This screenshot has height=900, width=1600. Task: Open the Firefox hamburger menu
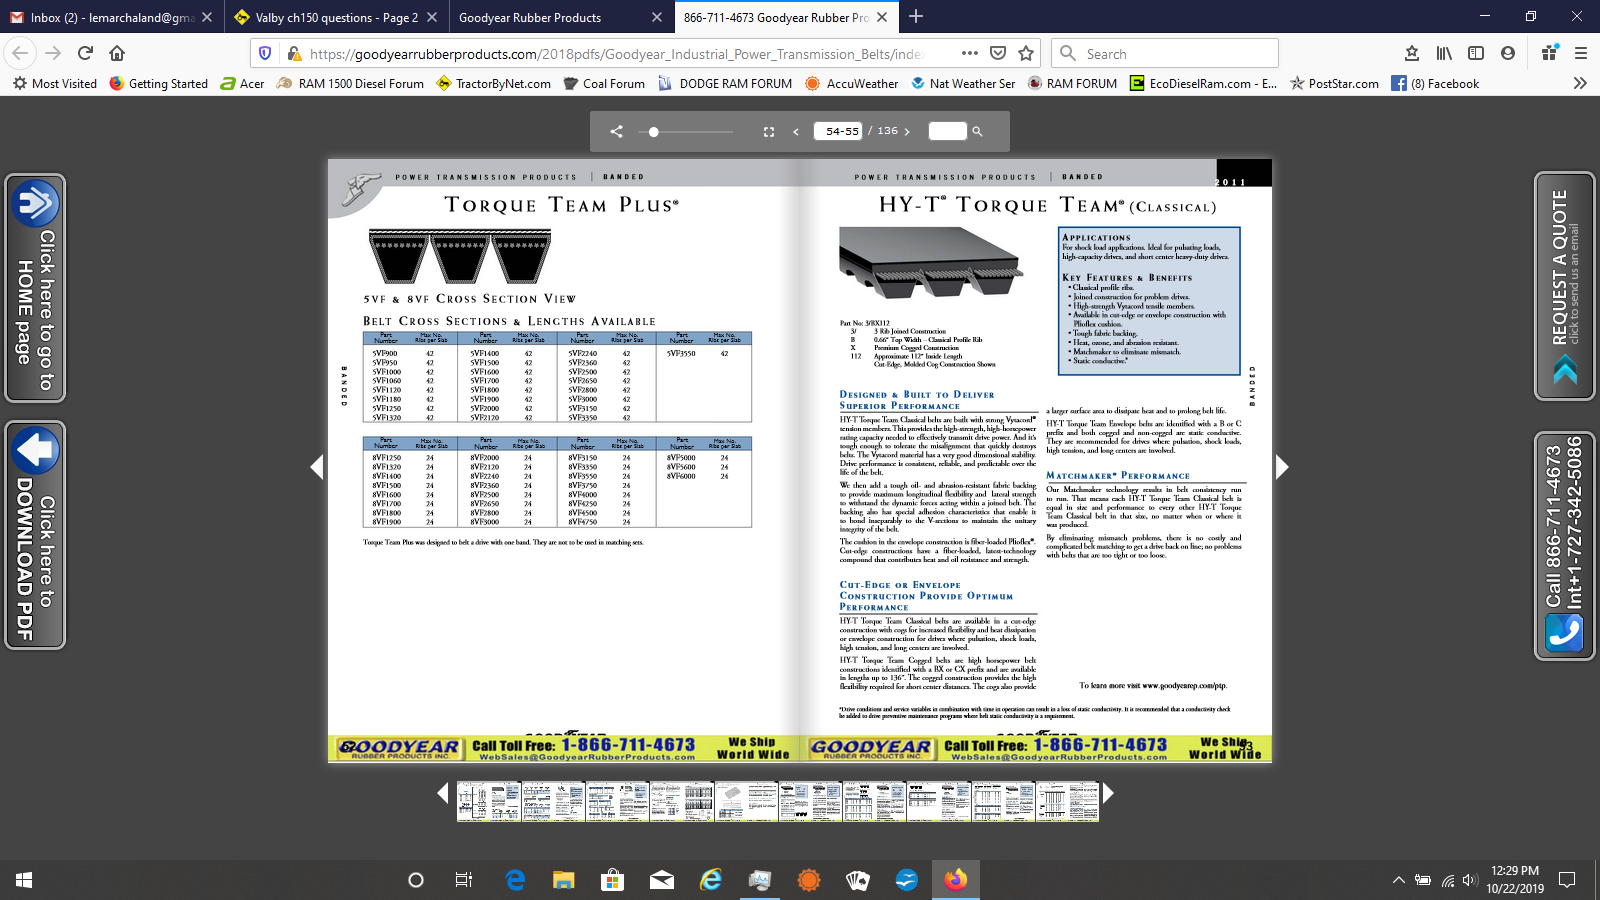point(1581,53)
